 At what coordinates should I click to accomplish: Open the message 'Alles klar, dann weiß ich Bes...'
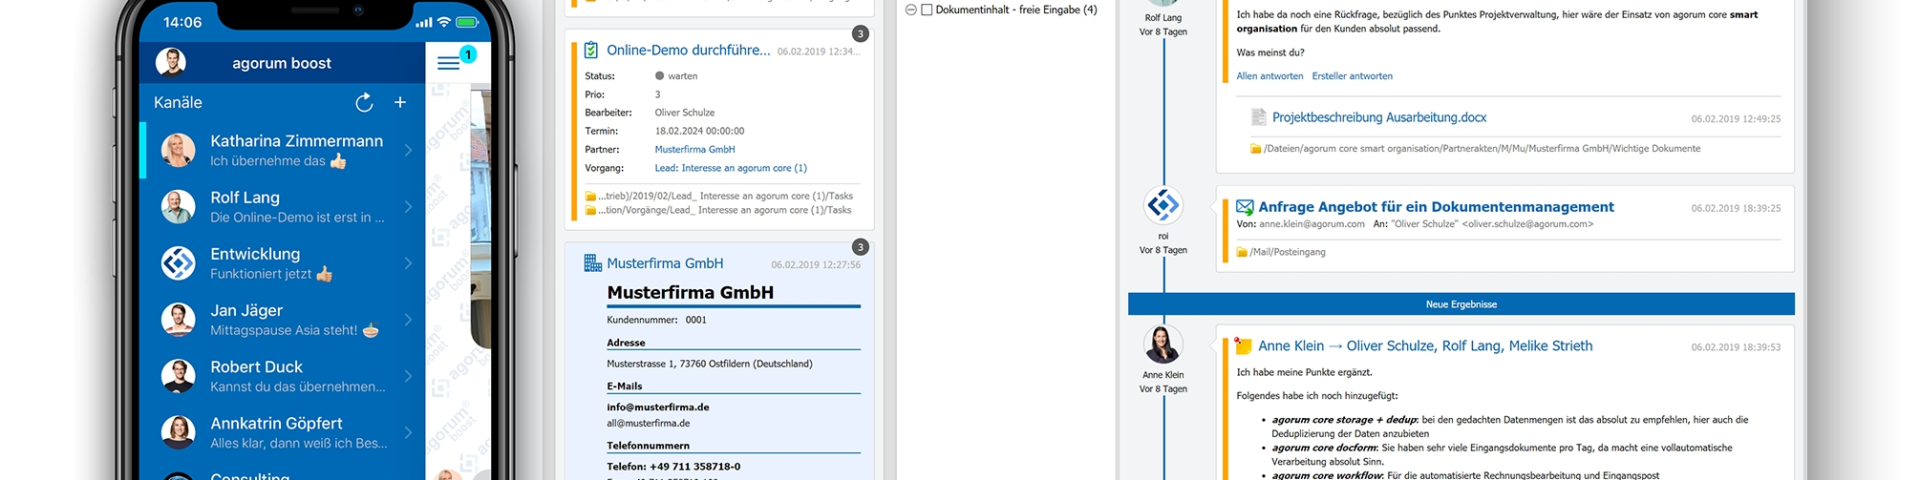click(x=299, y=443)
